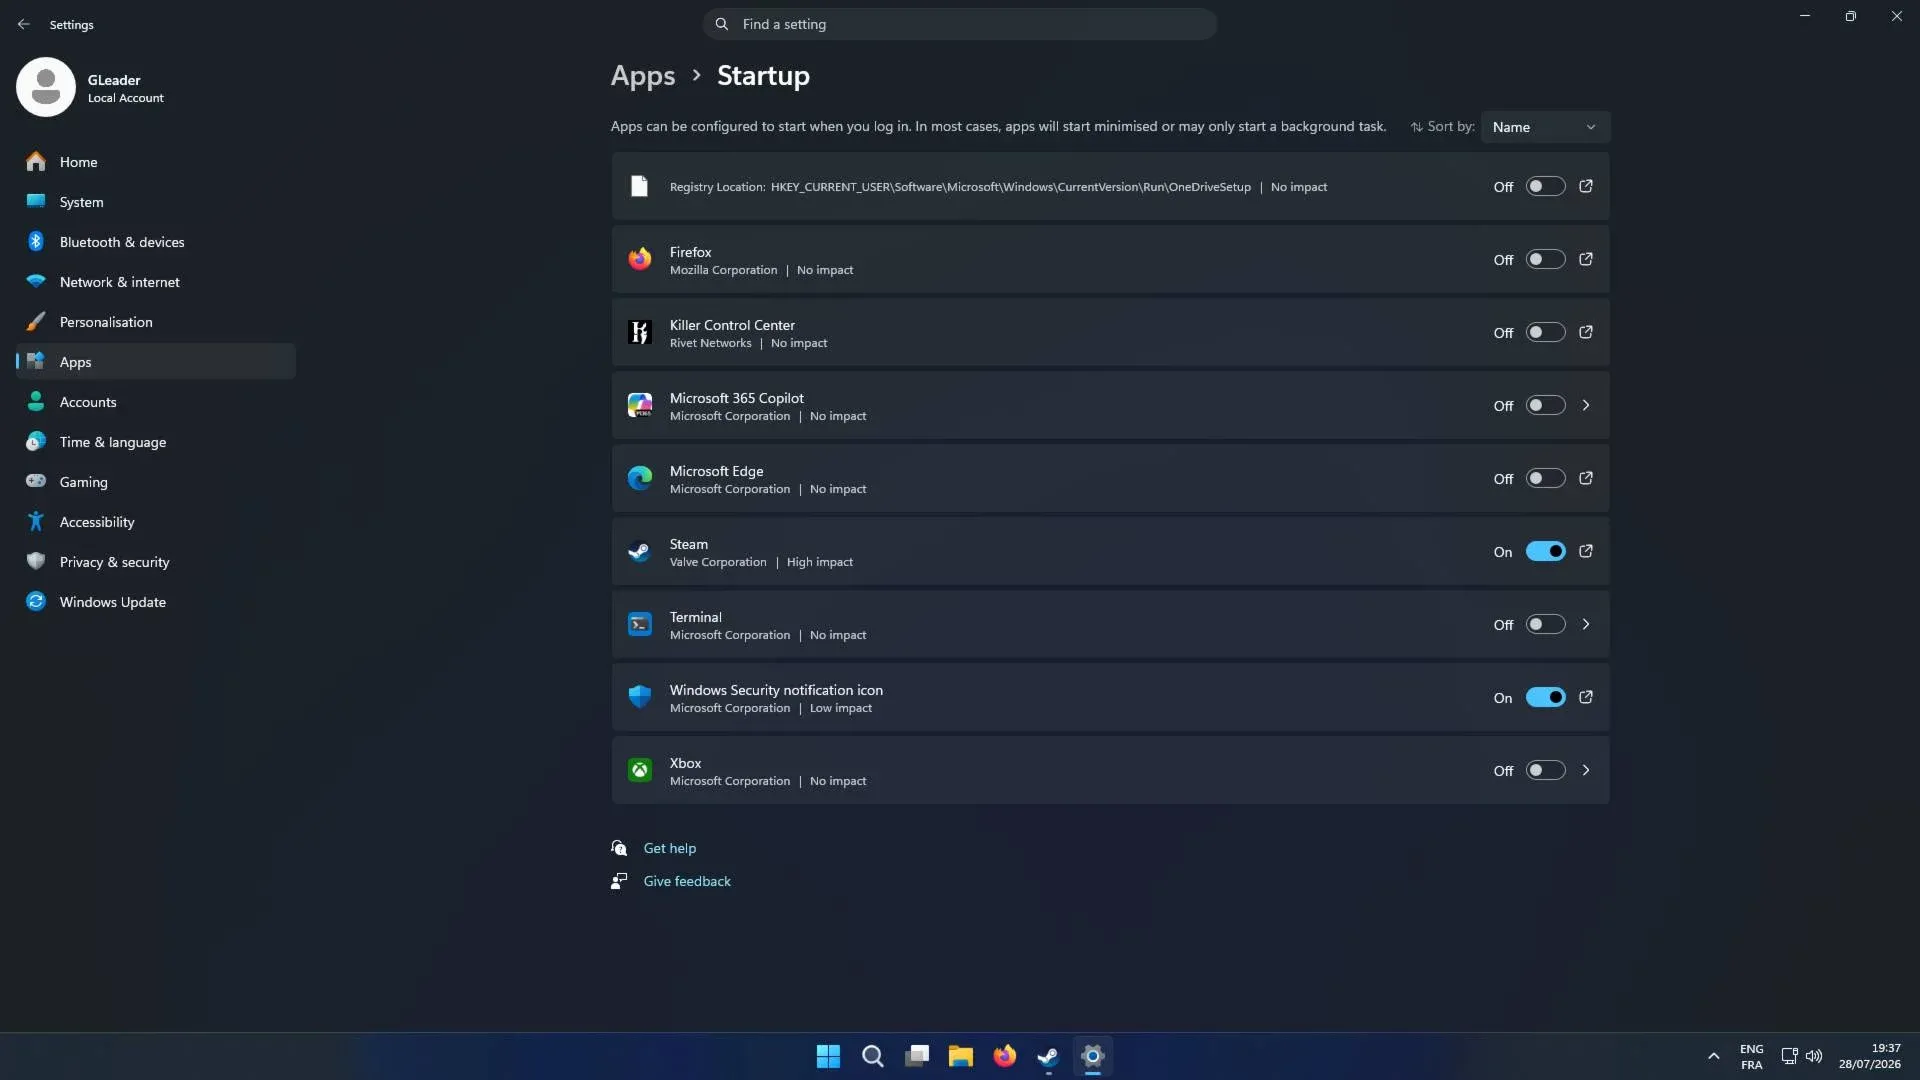This screenshot has height=1080, width=1920.
Task: Click the Microsoft Edge app icon in list
Action: (640, 479)
